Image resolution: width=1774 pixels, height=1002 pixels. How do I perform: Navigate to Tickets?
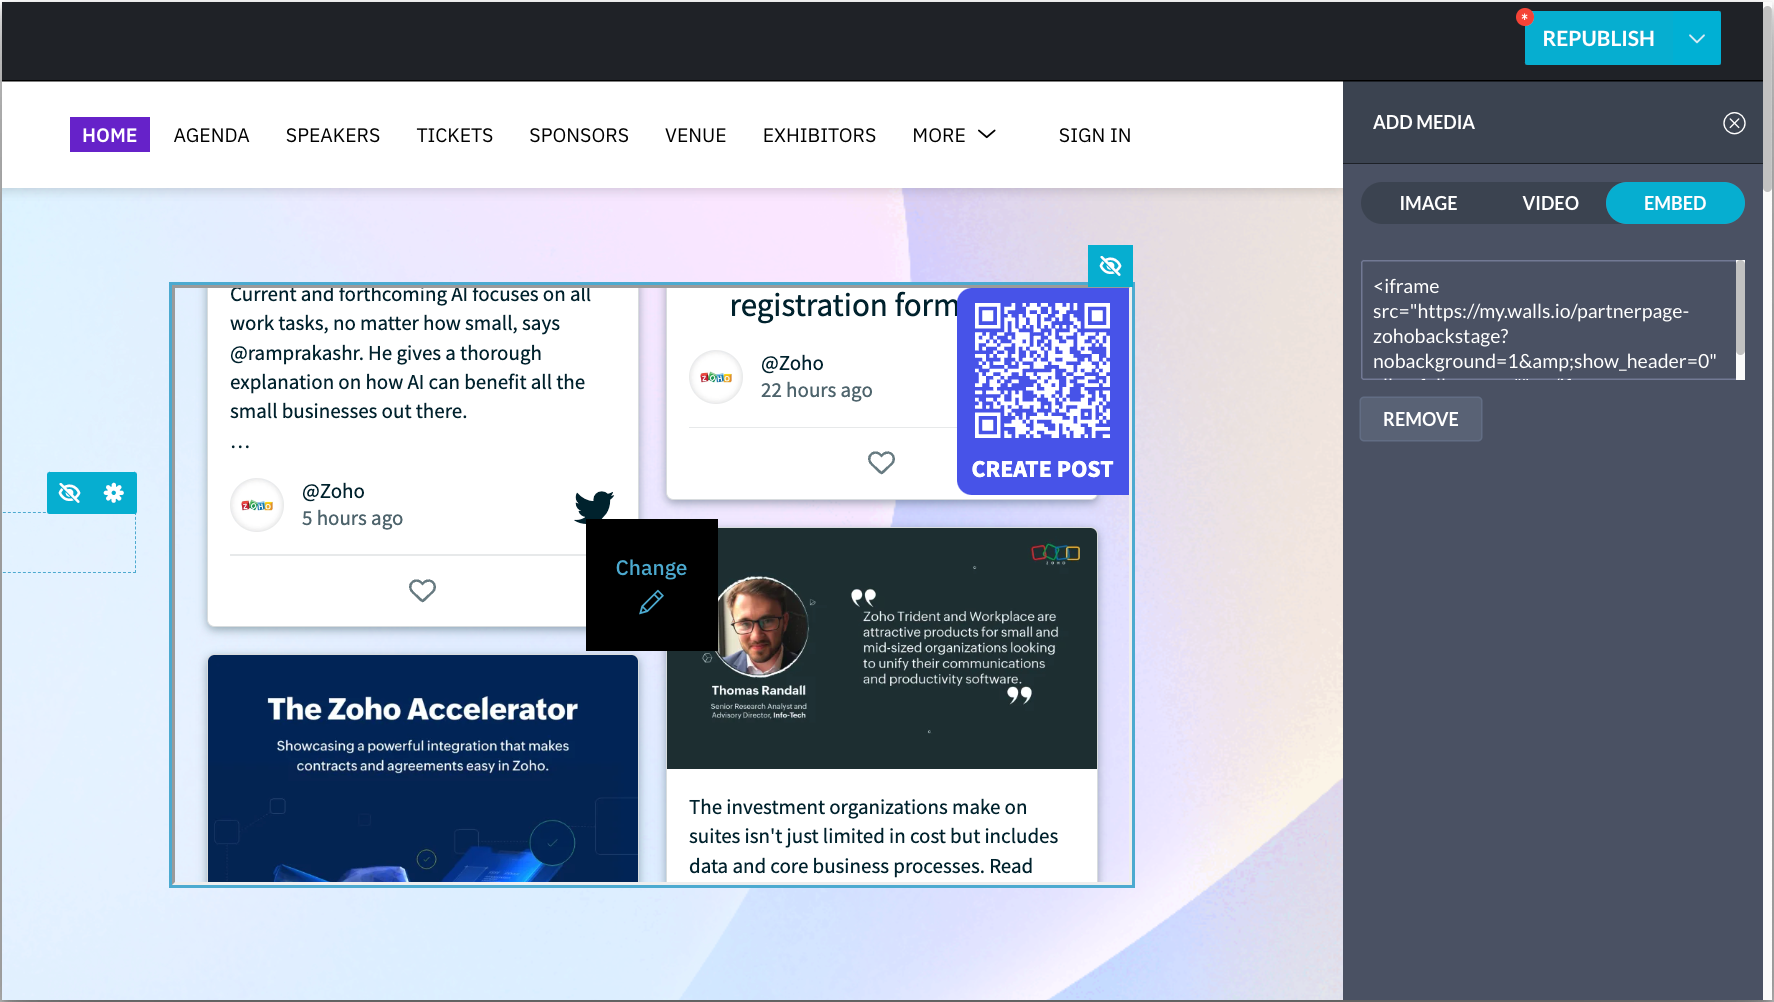pyautogui.click(x=455, y=135)
